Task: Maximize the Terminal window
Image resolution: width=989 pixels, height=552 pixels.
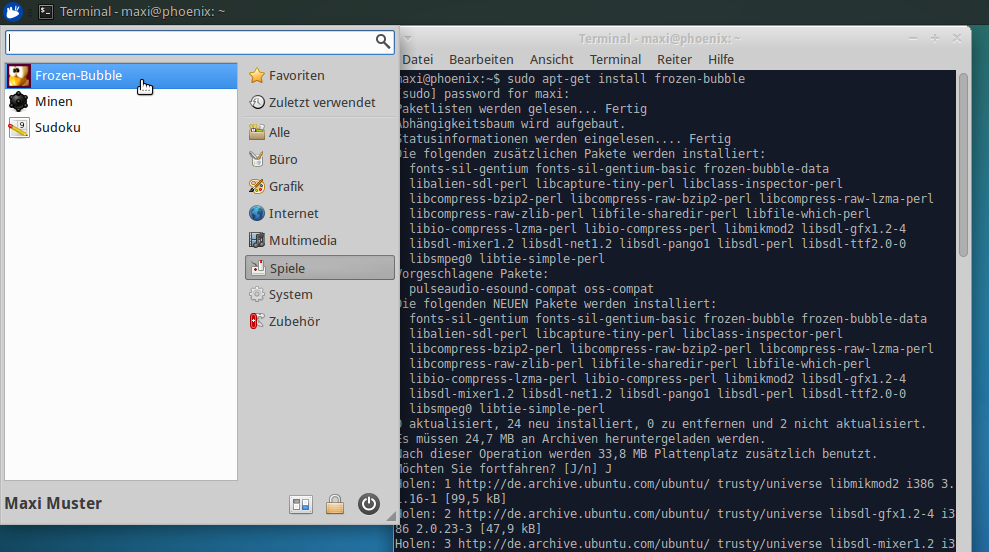Action: click(935, 38)
